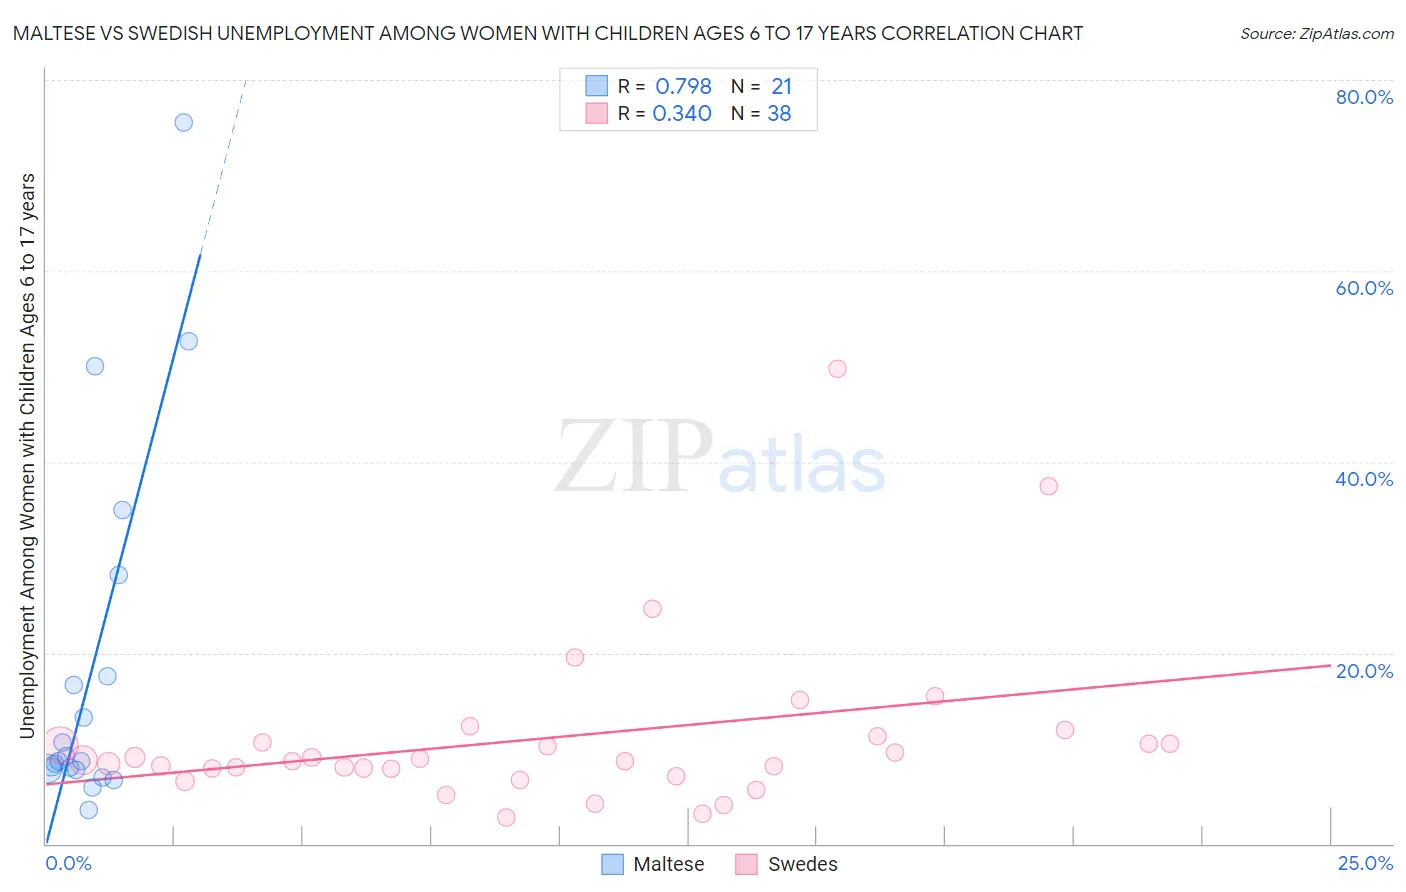Click the 80.0% y-axis label
The width and height of the screenshot is (1406, 892).
click(x=1364, y=97)
